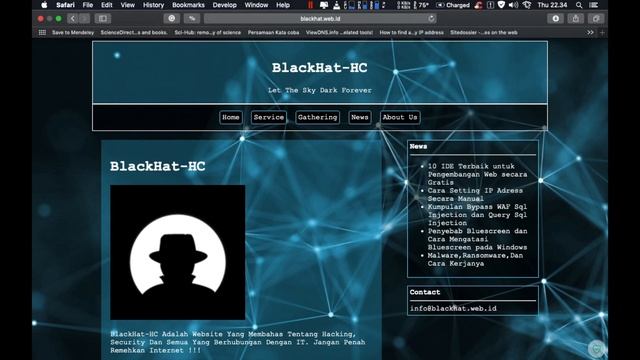Click the Thu 22.34 clock
Screen dimensions: 640x360
552,5
